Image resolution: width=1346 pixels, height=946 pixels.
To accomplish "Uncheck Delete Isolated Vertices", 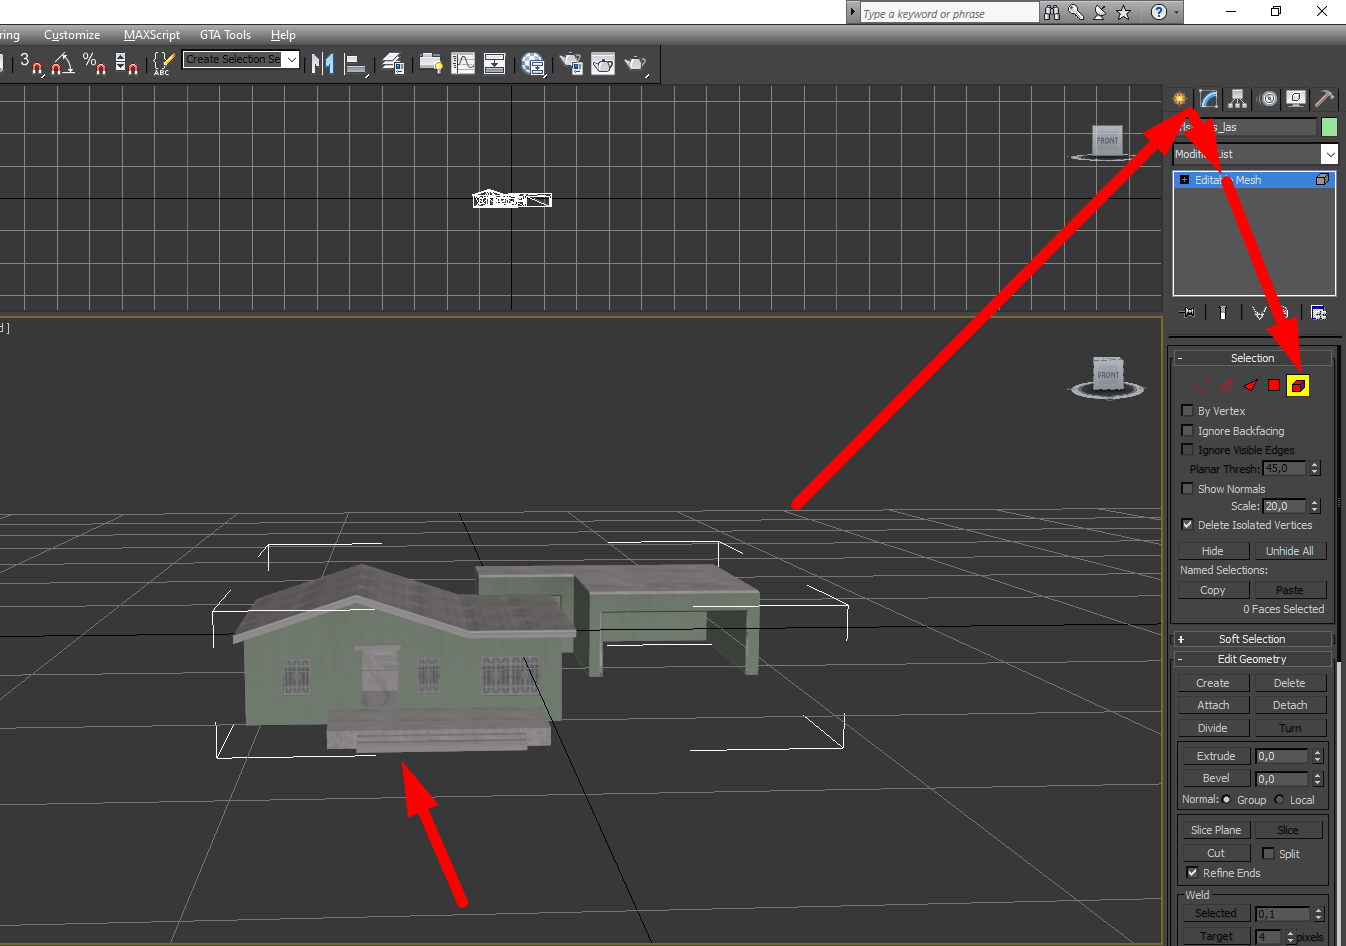I will pyautogui.click(x=1187, y=524).
